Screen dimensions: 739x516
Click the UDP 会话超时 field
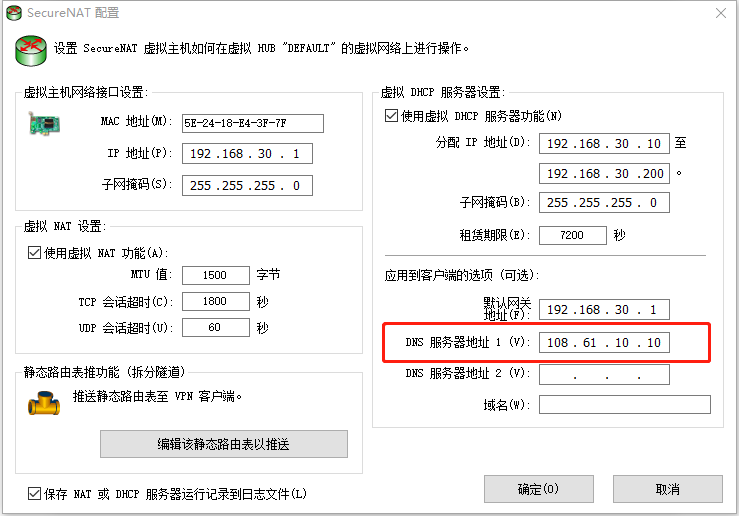point(215,328)
